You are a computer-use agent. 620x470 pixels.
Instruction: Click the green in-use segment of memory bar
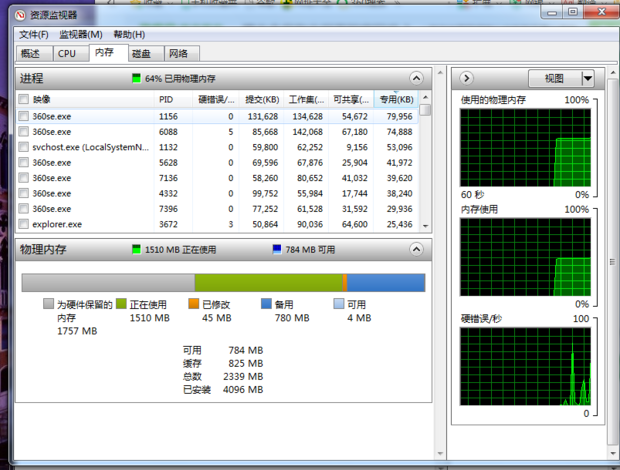268,283
